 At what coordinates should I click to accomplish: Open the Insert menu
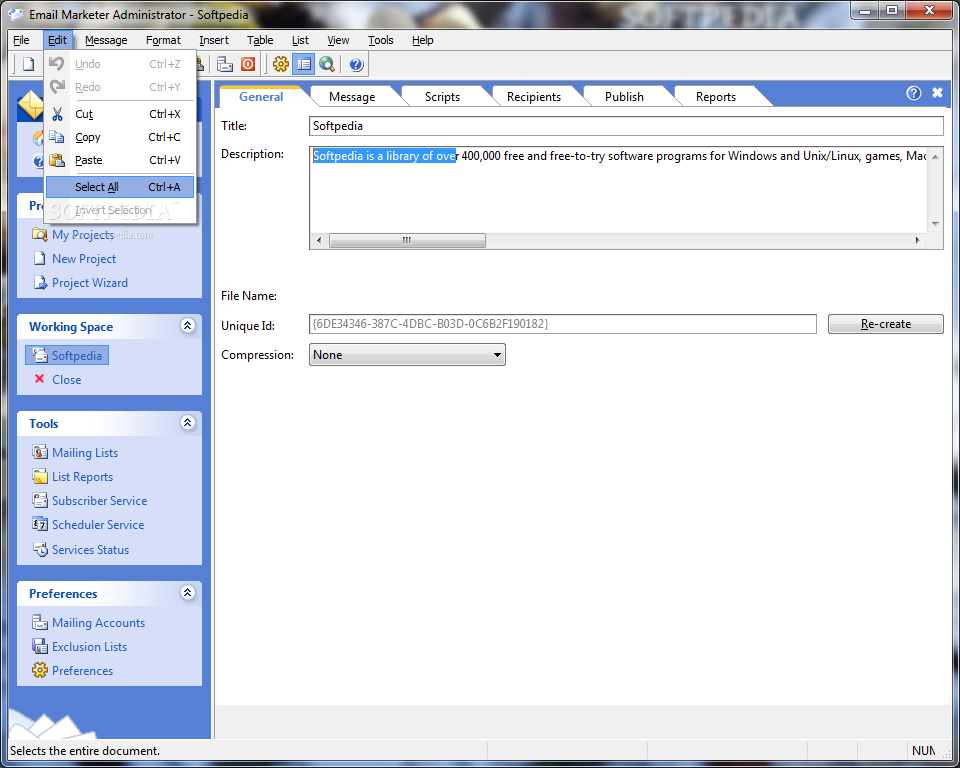pyautogui.click(x=214, y=40)
